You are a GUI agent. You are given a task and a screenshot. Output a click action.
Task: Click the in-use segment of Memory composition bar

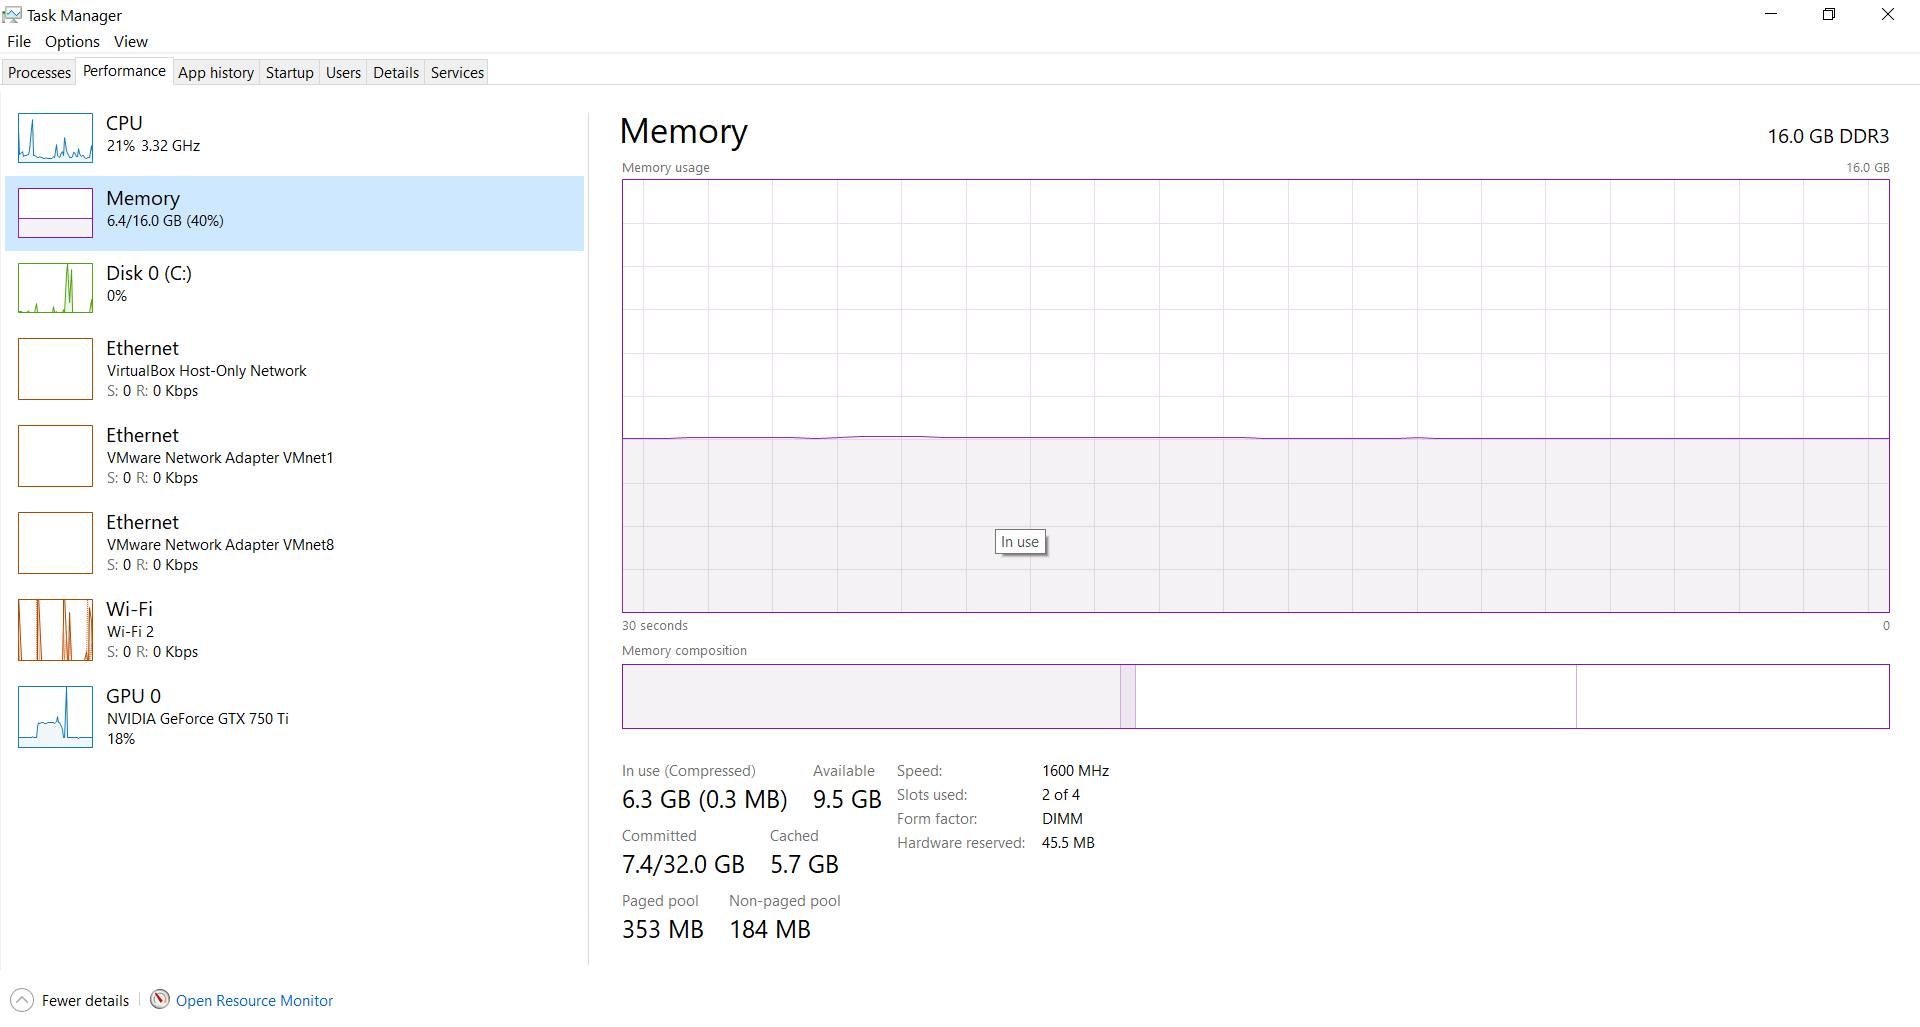pos(870,697)
